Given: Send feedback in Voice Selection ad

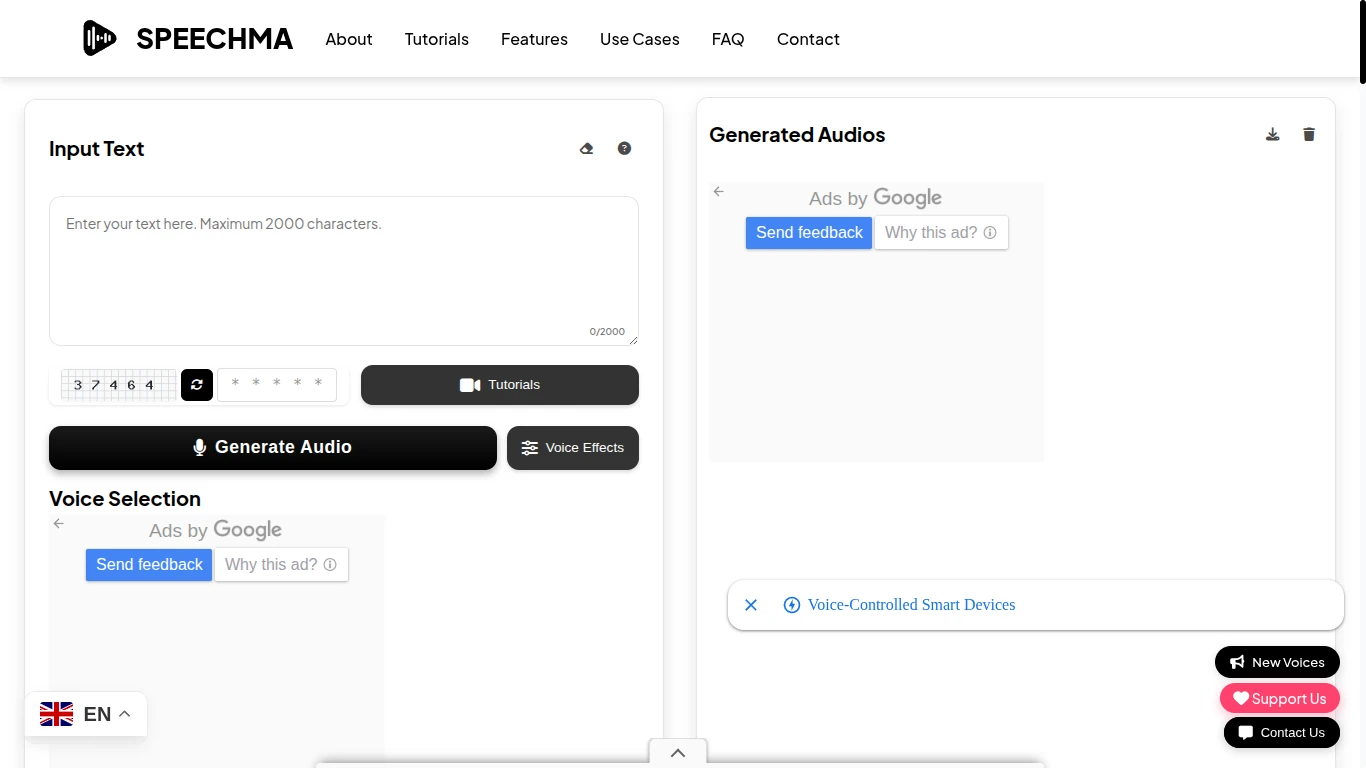Looking at the screenshot, I should click(x=149, y=564).
